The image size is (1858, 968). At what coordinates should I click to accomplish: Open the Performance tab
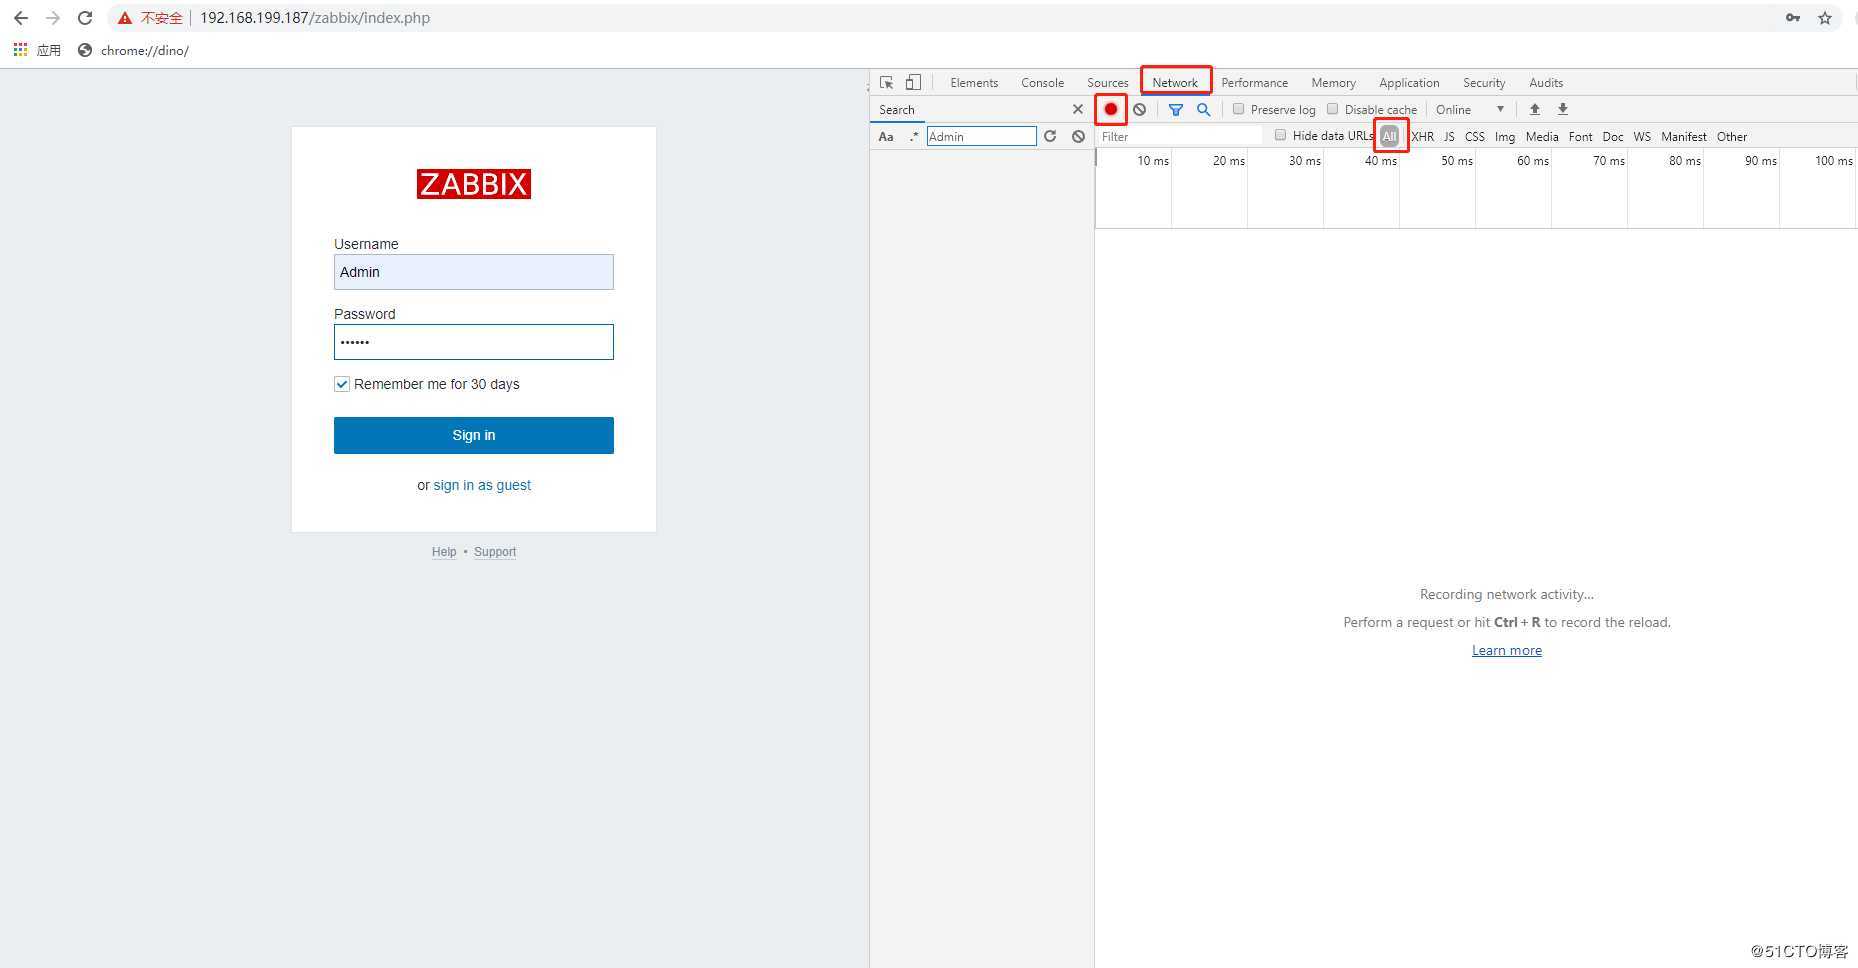[x=1254, y=83]
